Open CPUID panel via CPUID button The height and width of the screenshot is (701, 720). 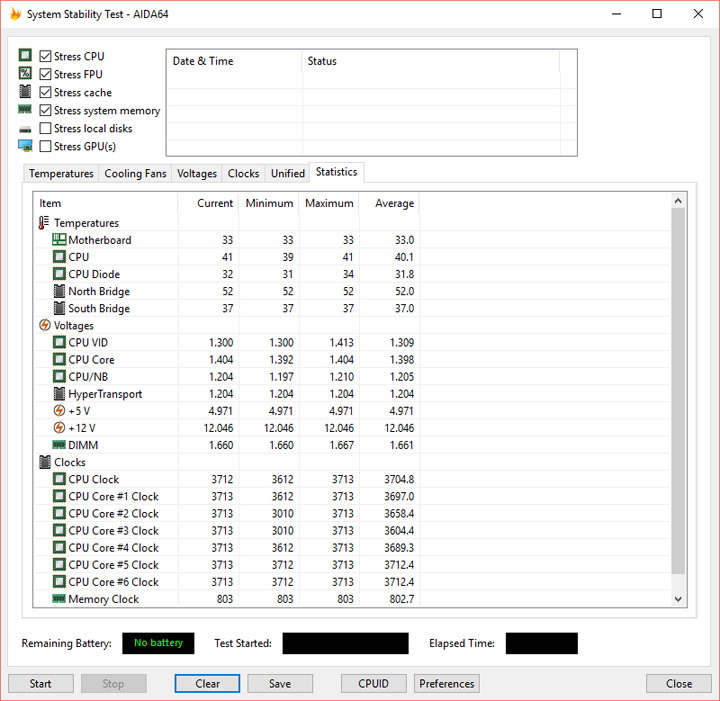tap(373, 684)
